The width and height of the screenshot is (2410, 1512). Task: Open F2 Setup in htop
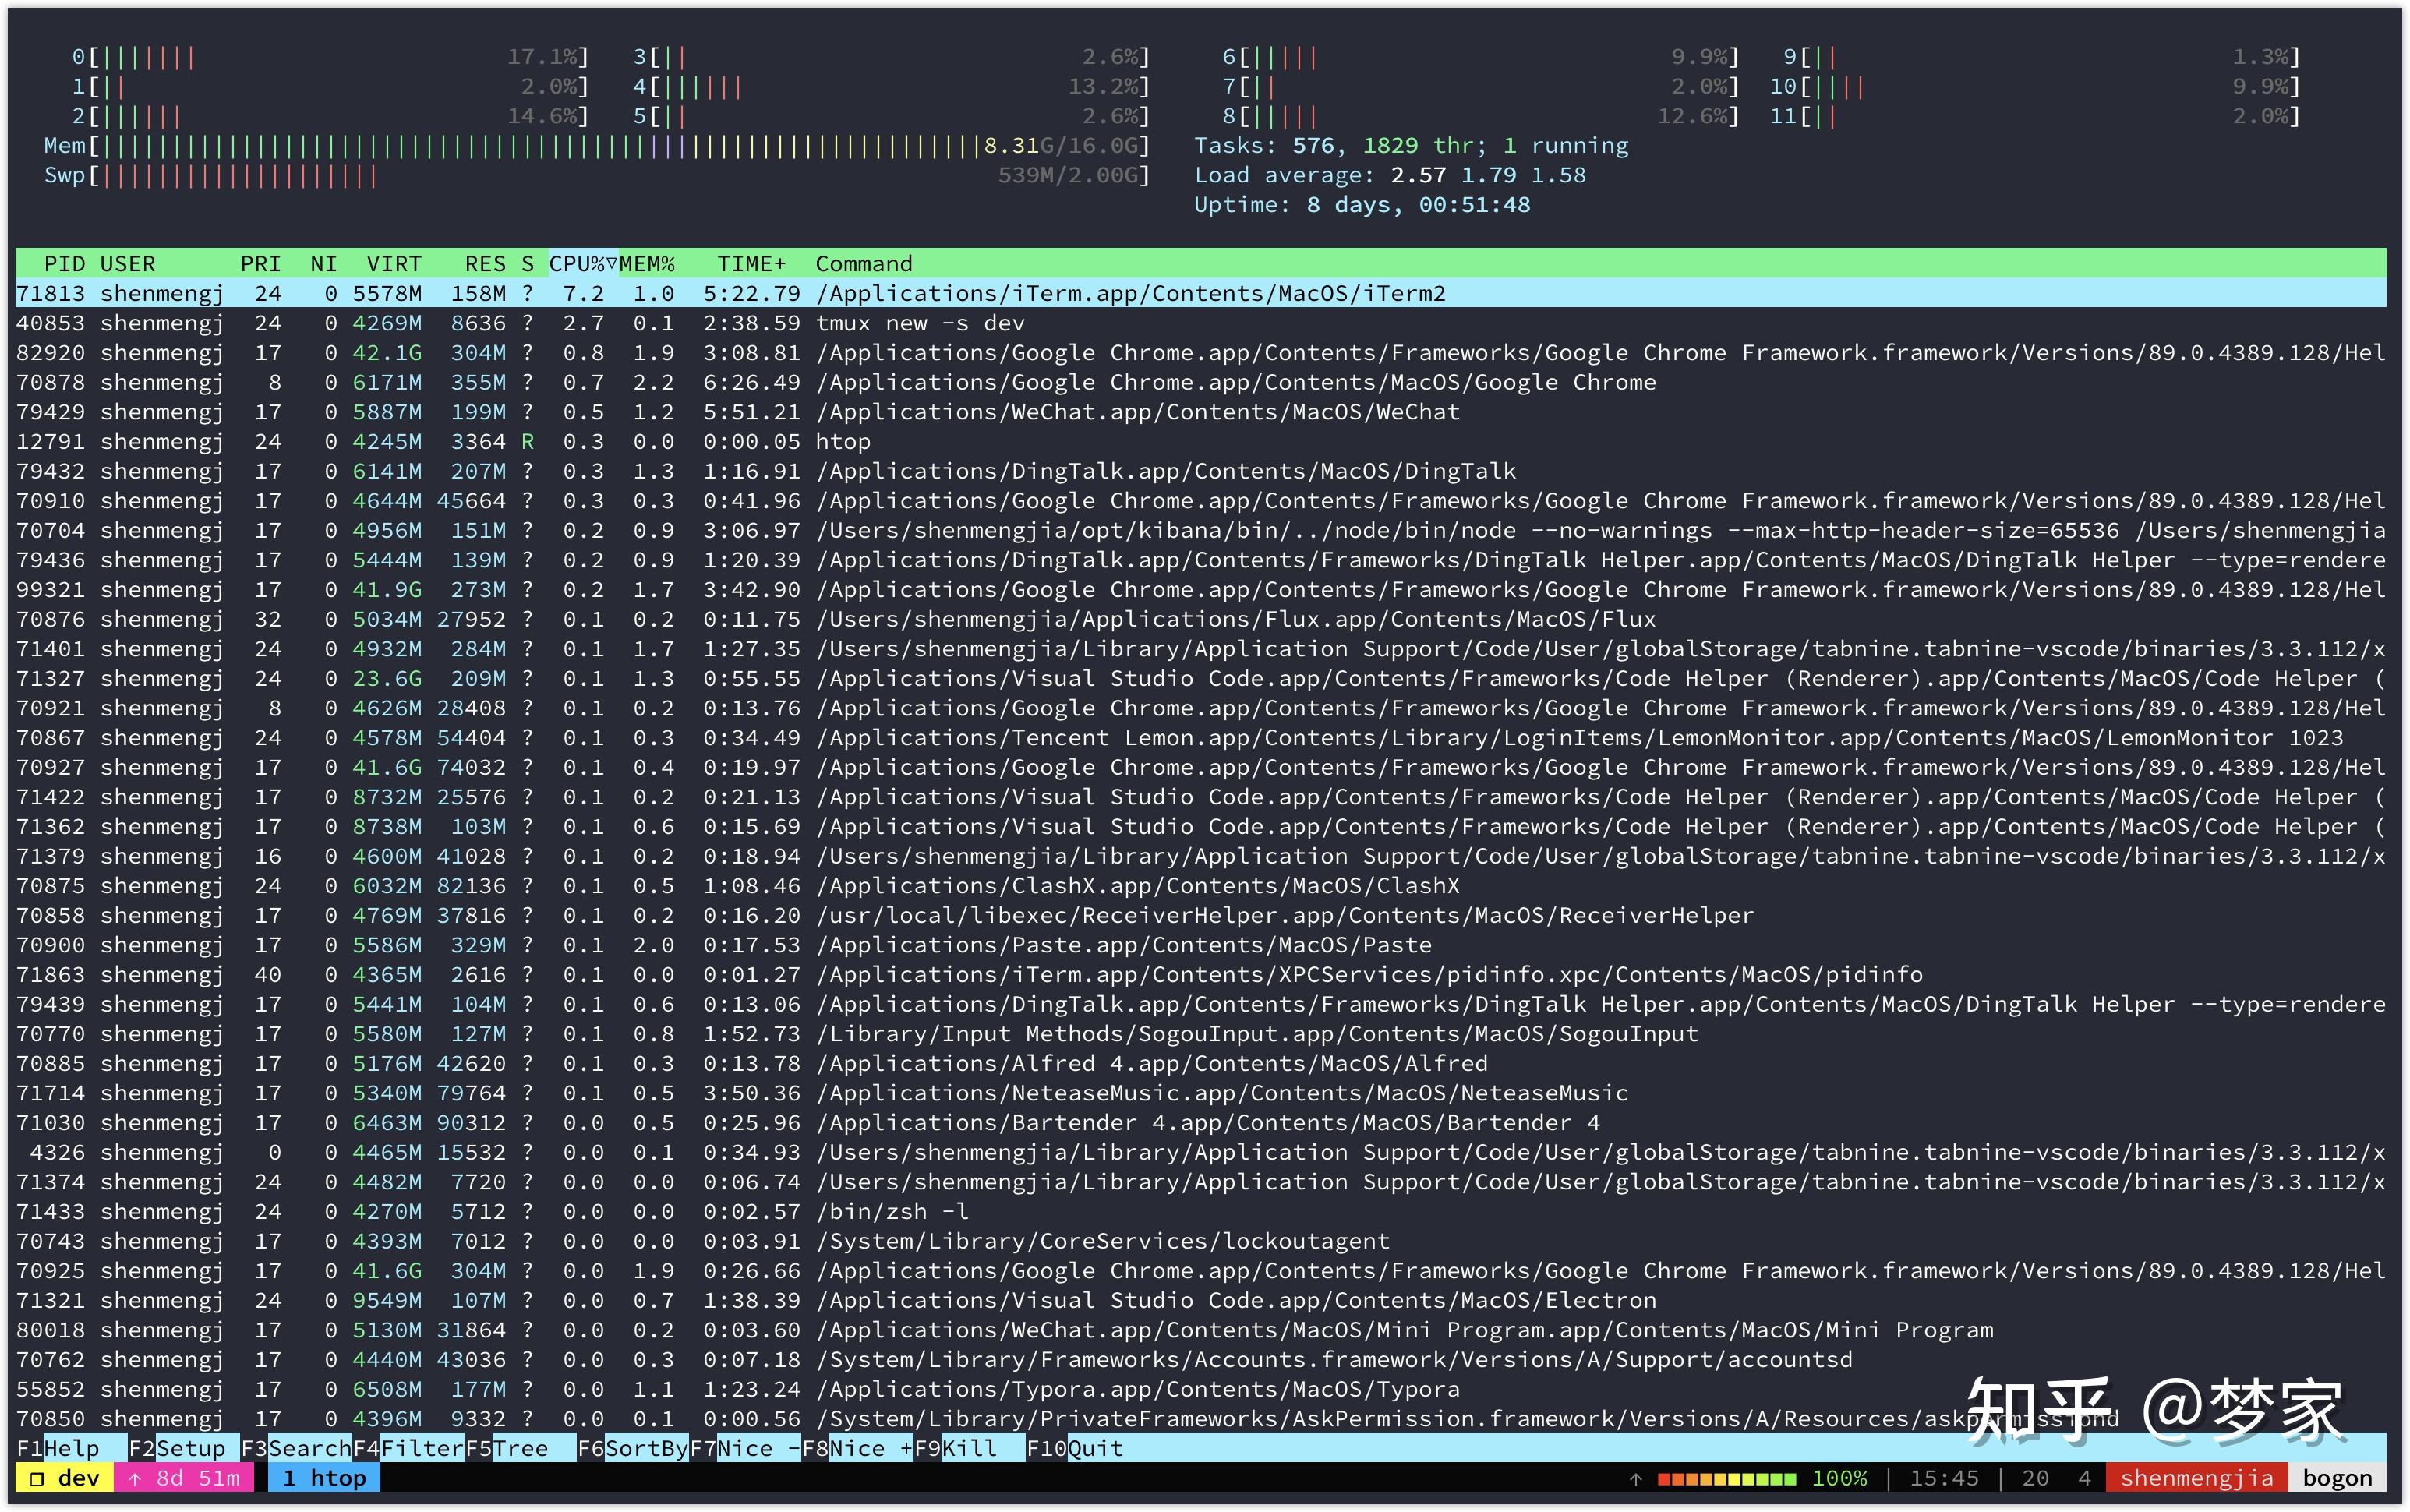177,1448
